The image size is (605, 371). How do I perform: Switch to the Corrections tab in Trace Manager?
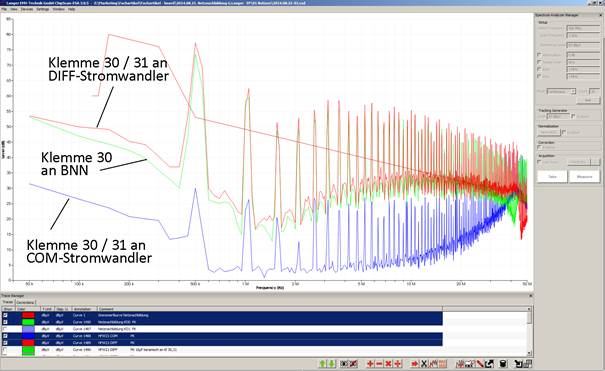25,302
